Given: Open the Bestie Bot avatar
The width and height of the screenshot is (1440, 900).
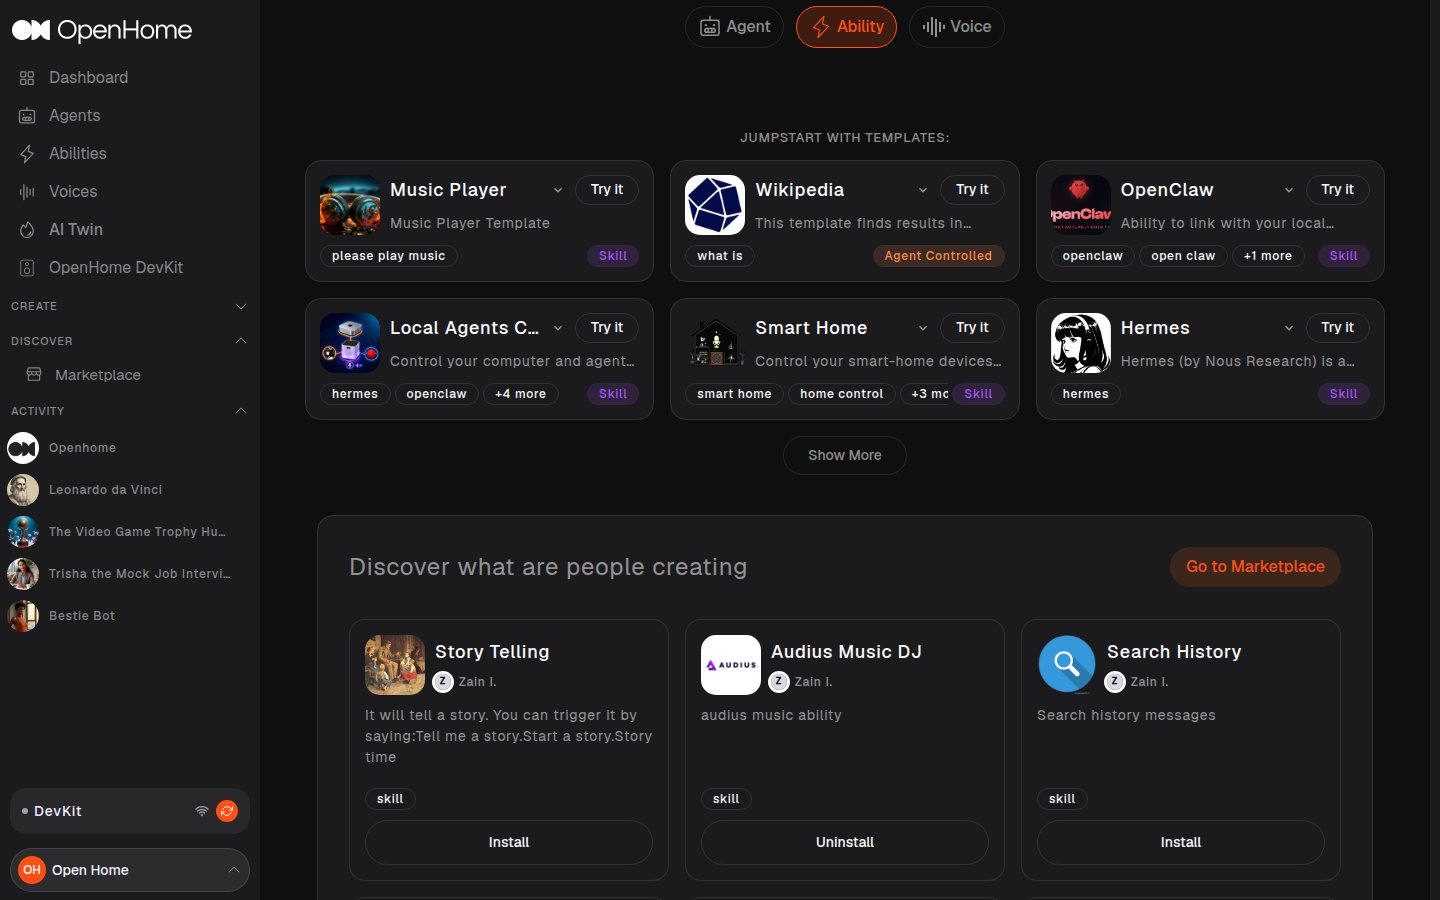Looking at the screenshot, I should 23,616.
